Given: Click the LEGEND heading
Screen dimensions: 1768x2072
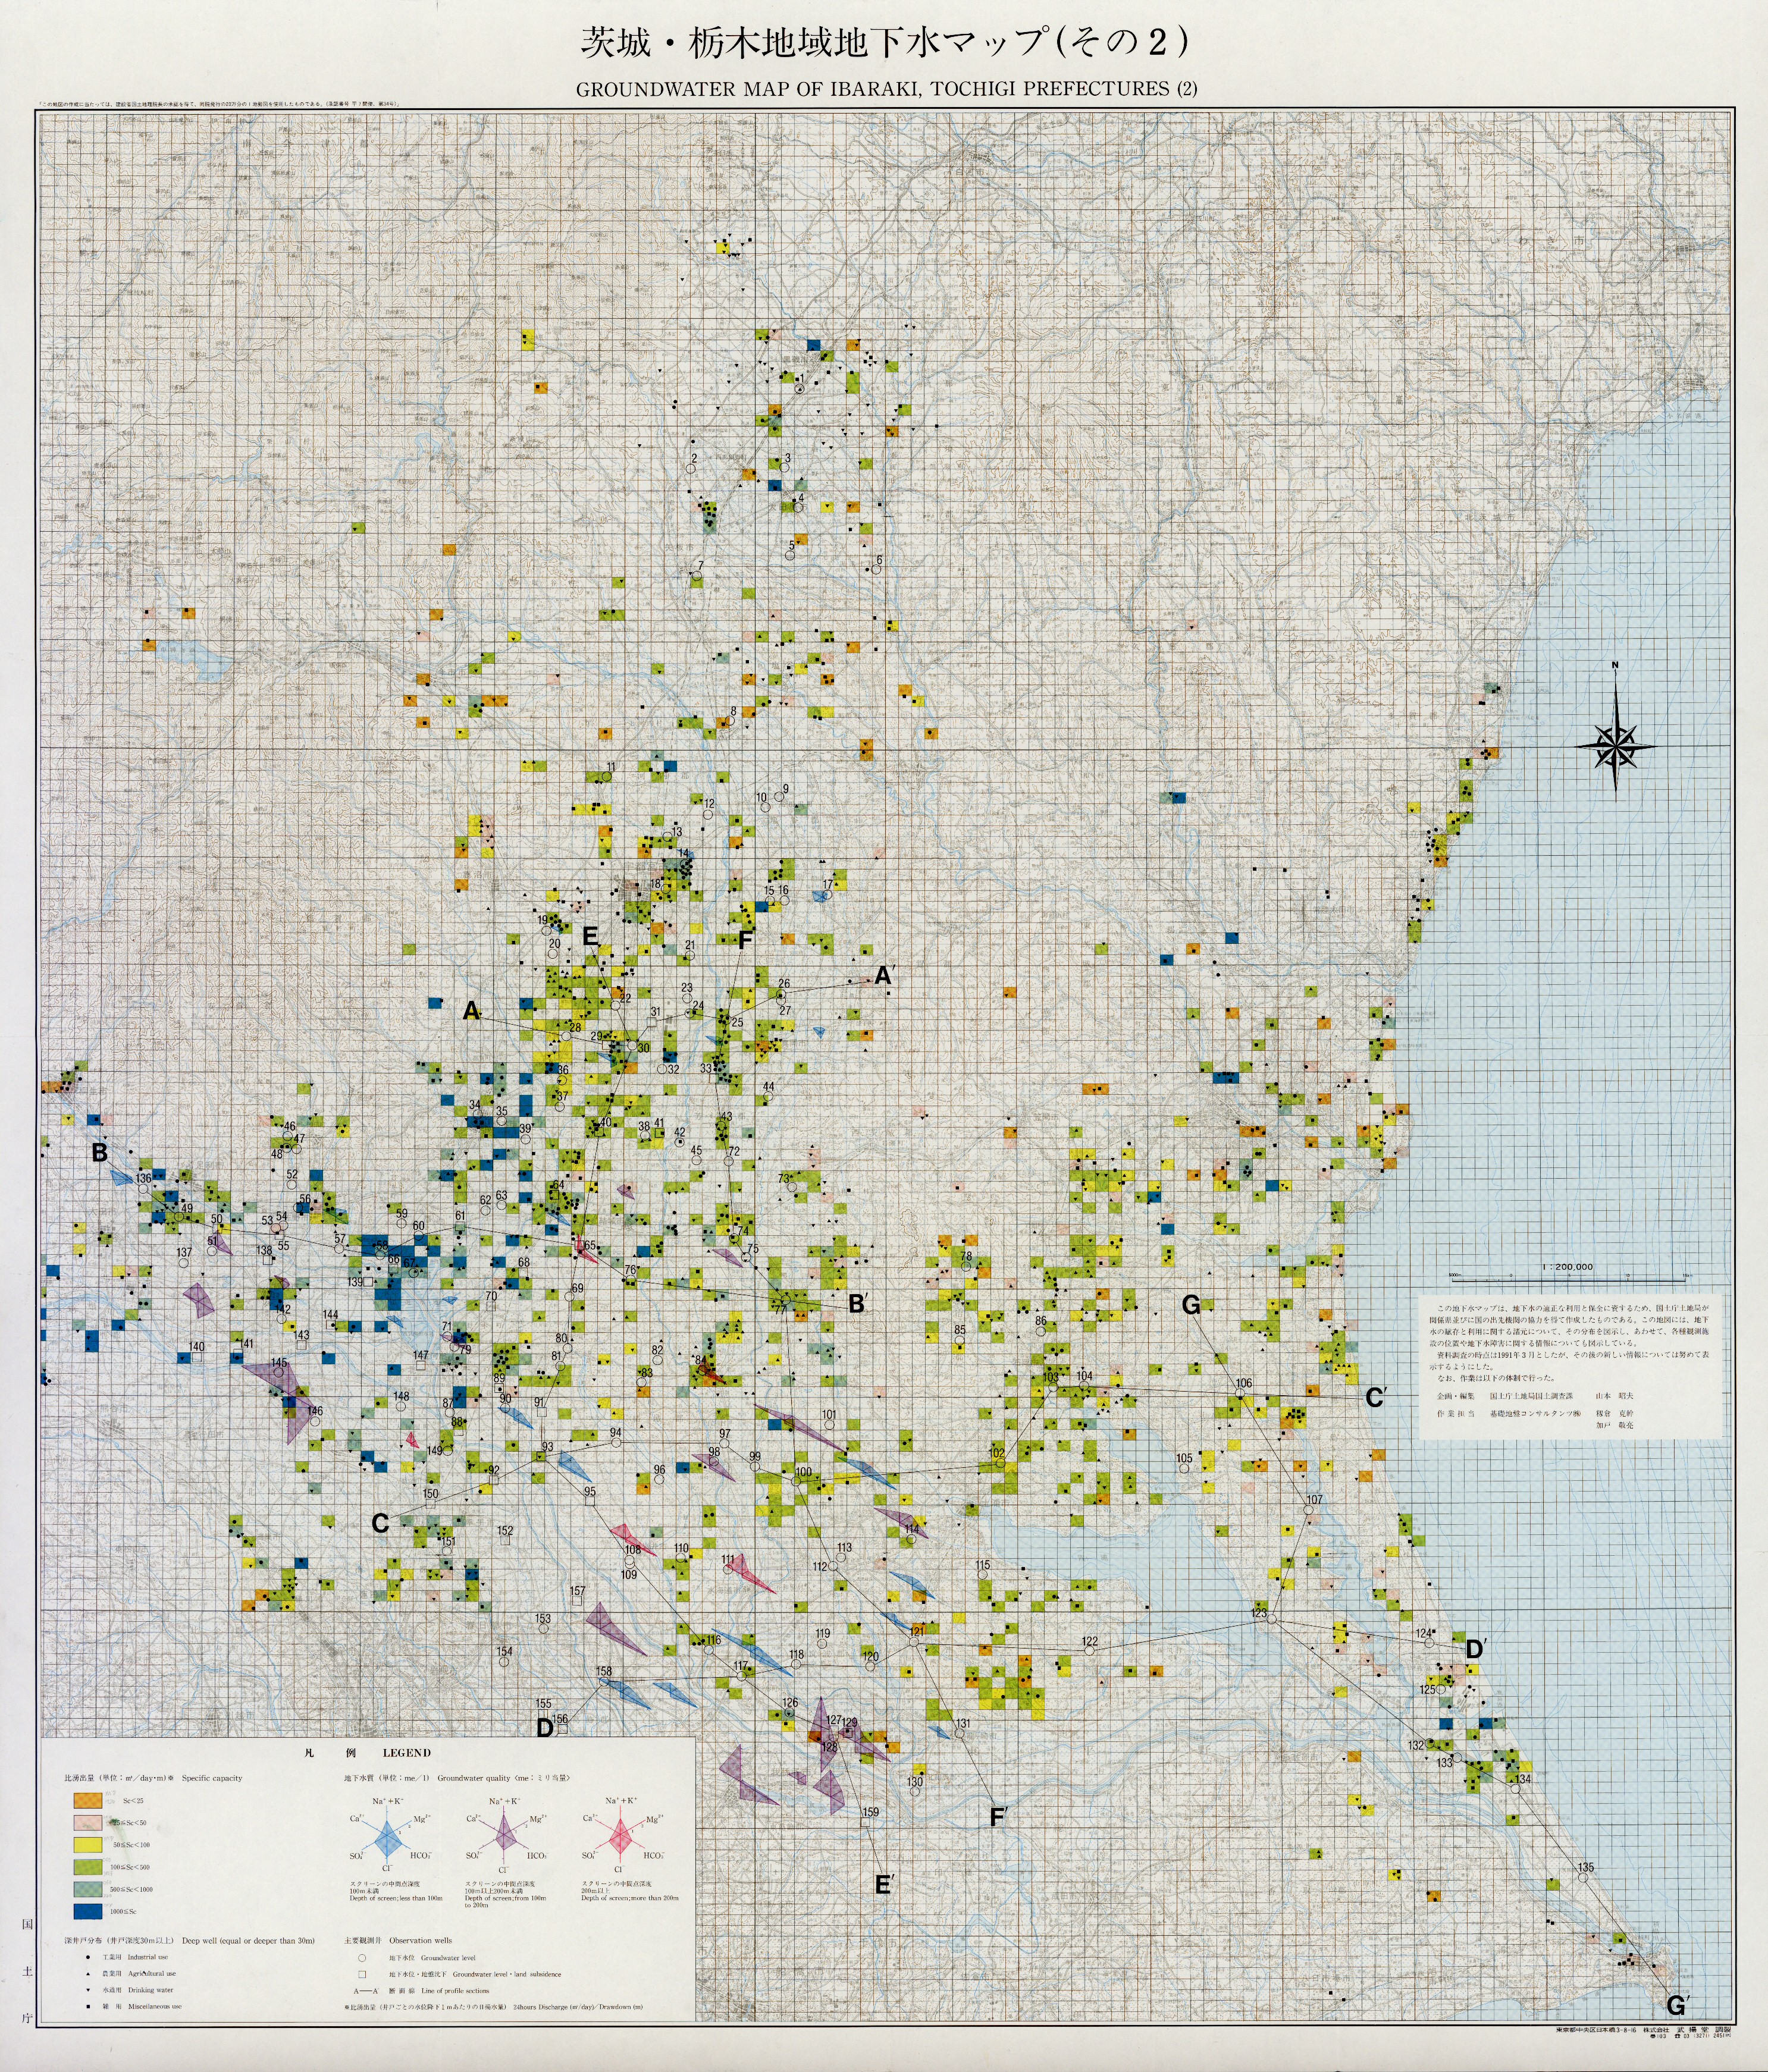Looking at the screenshot, I should pyautogui.click(x=407, y=1753).
